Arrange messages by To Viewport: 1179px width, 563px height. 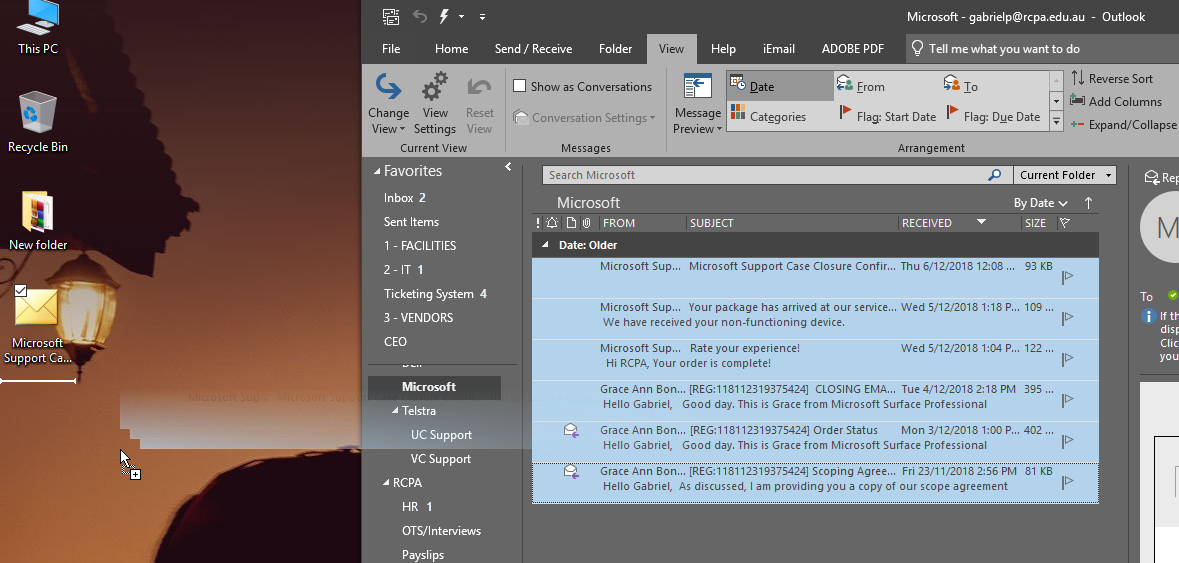994,86
